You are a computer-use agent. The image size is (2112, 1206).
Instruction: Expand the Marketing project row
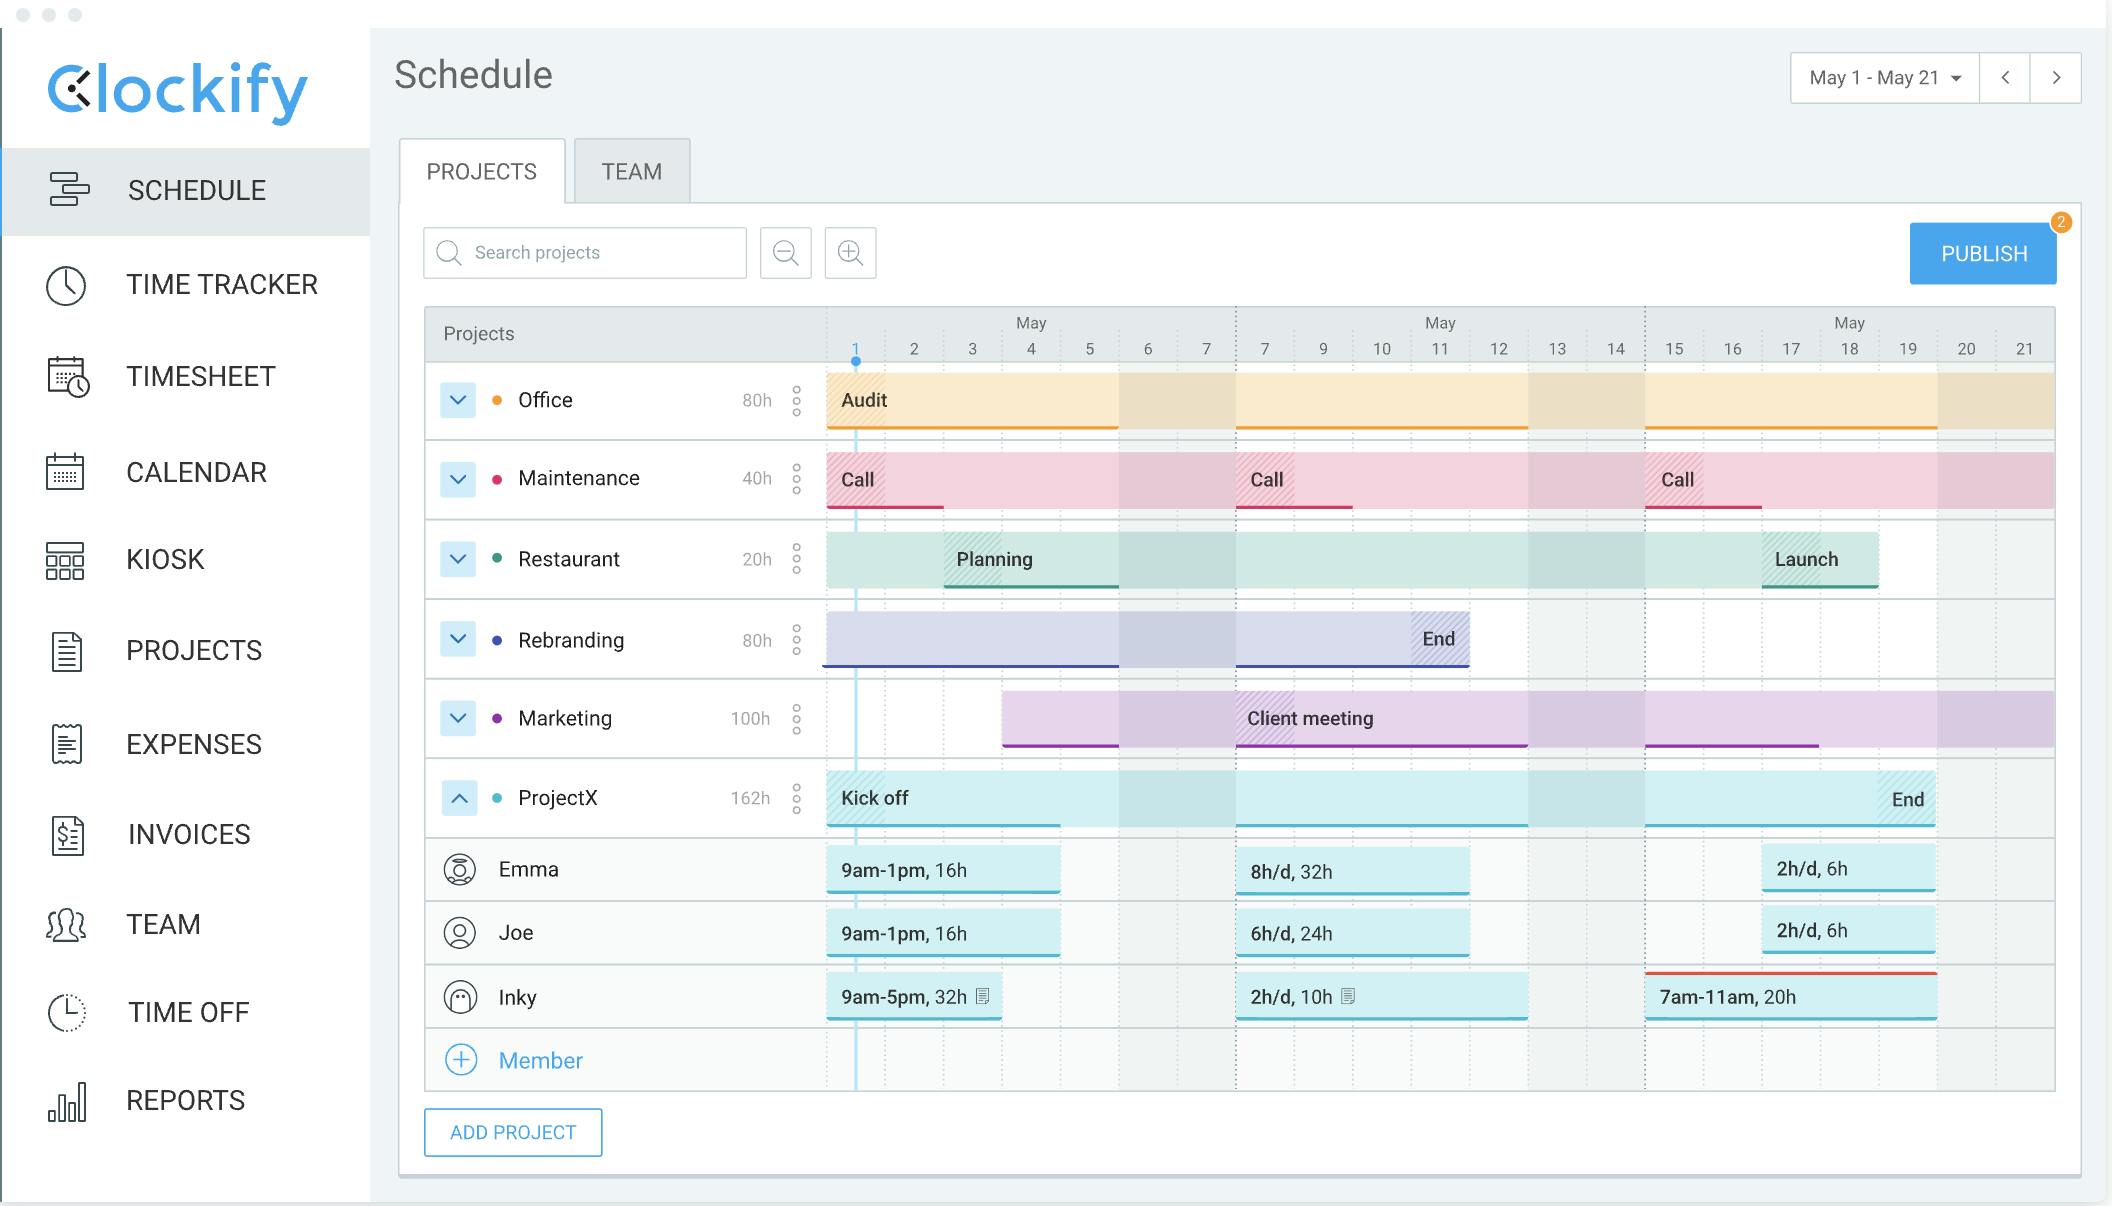pyautogui.click(x=458, y=718)
